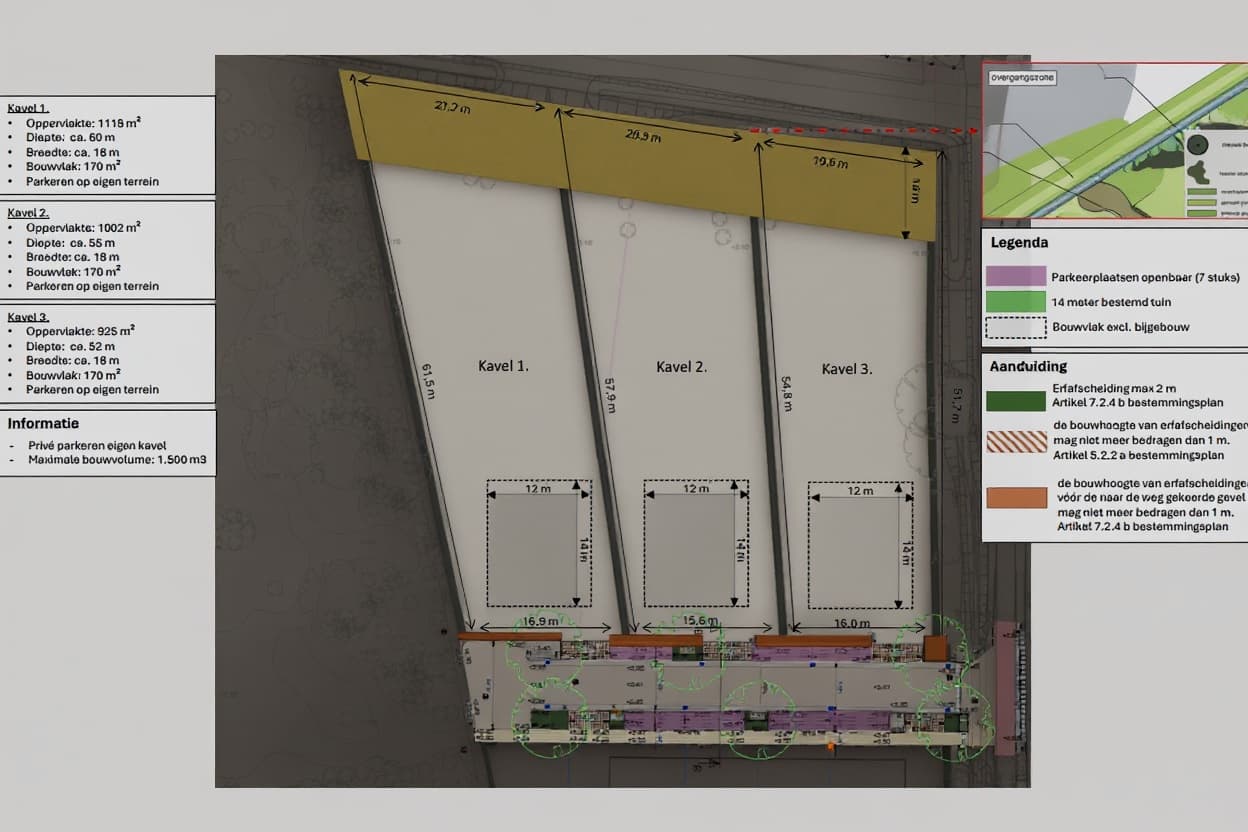1248x832 pixels.
Task: Click the Informatie panel heading
Action: [43, 423]
